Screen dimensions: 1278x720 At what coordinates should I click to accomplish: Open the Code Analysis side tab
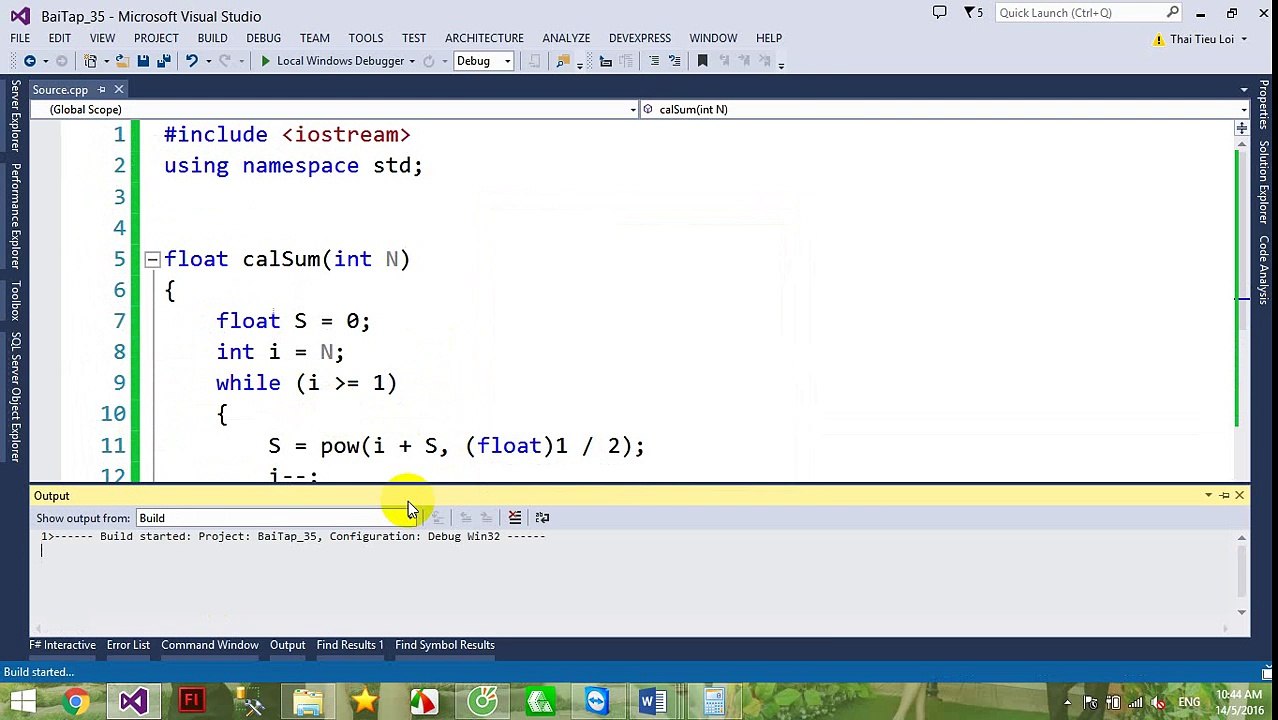(1264, 270)
